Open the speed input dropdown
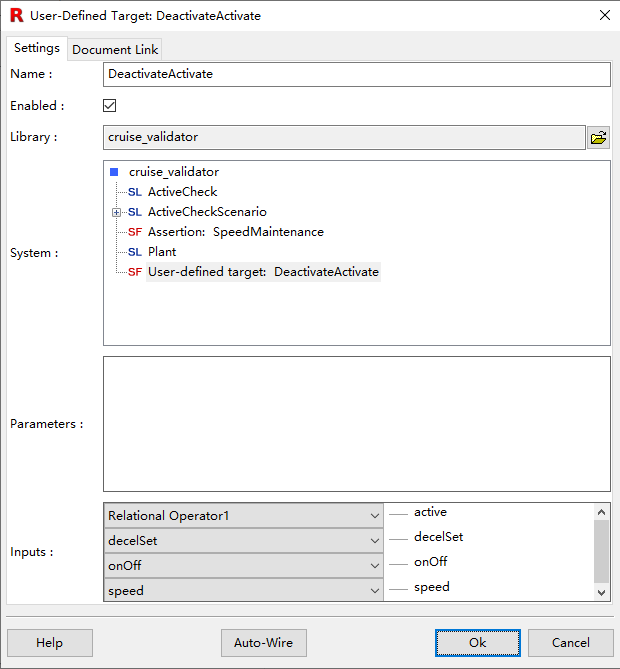Viewport: 620px width, 669px height. coord(375,591)
